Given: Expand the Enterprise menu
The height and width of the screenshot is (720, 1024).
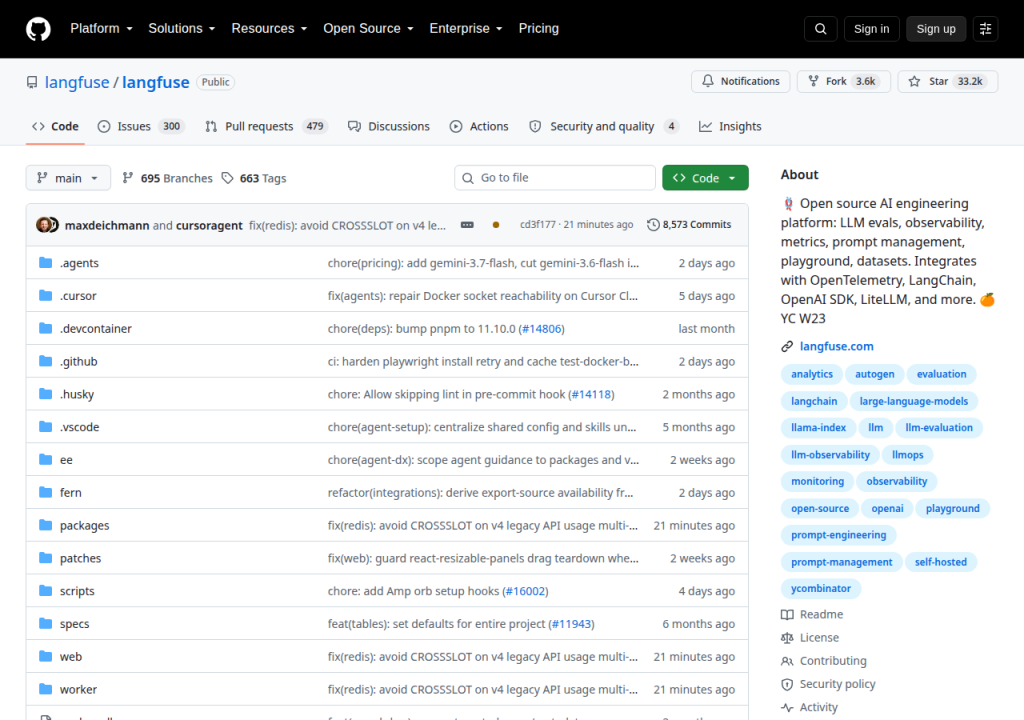Looking at the screenshot, I should point(466,29).
